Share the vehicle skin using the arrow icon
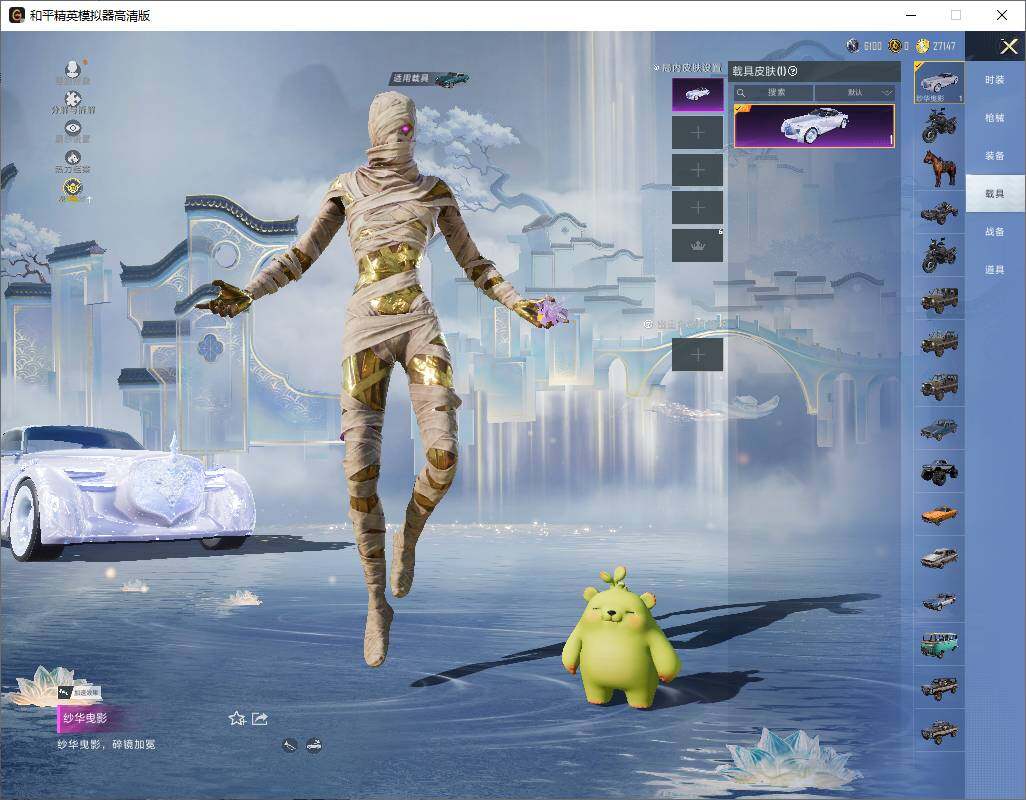Screen dimensions: 1026x800 coord(260,719)
